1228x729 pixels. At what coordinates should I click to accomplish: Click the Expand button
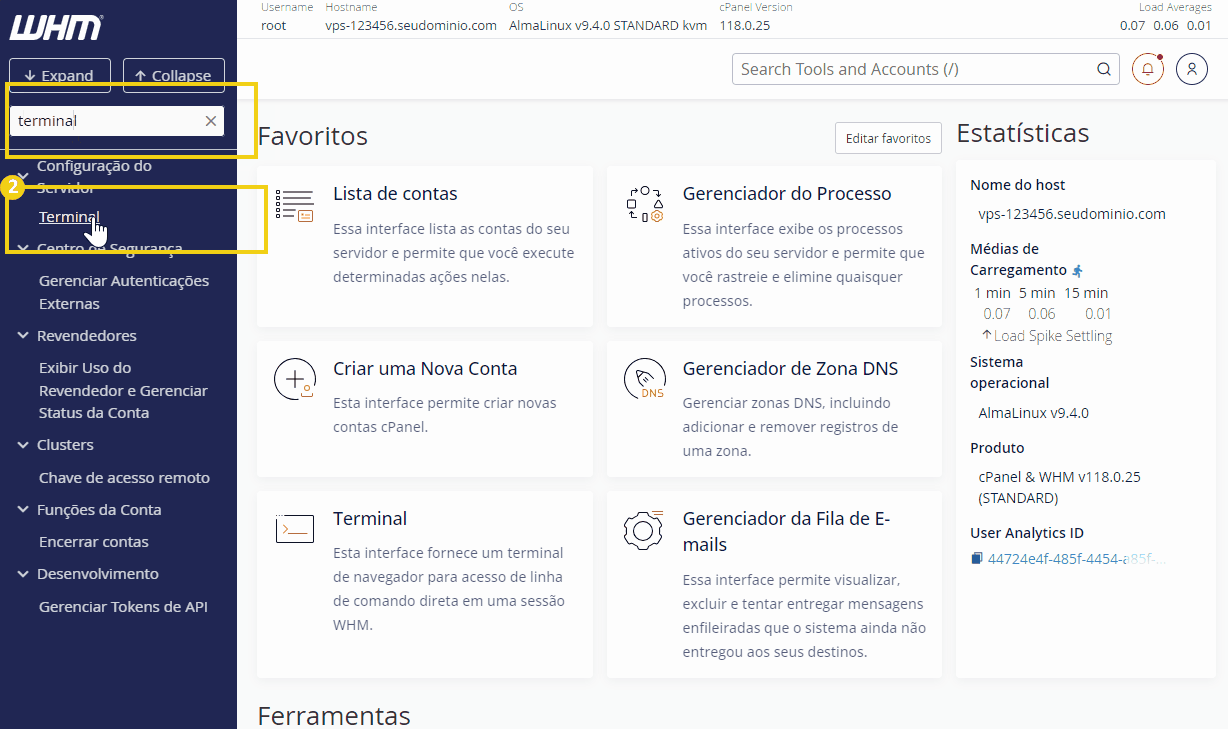tap(60, 75)
